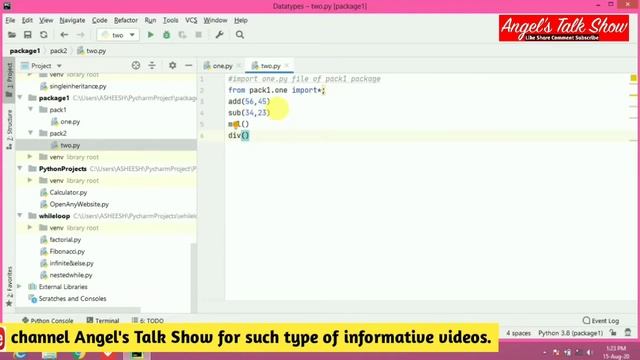The image size is (640, 360).
Task: Close the one.py editor tab
Action: click(239, 66)
